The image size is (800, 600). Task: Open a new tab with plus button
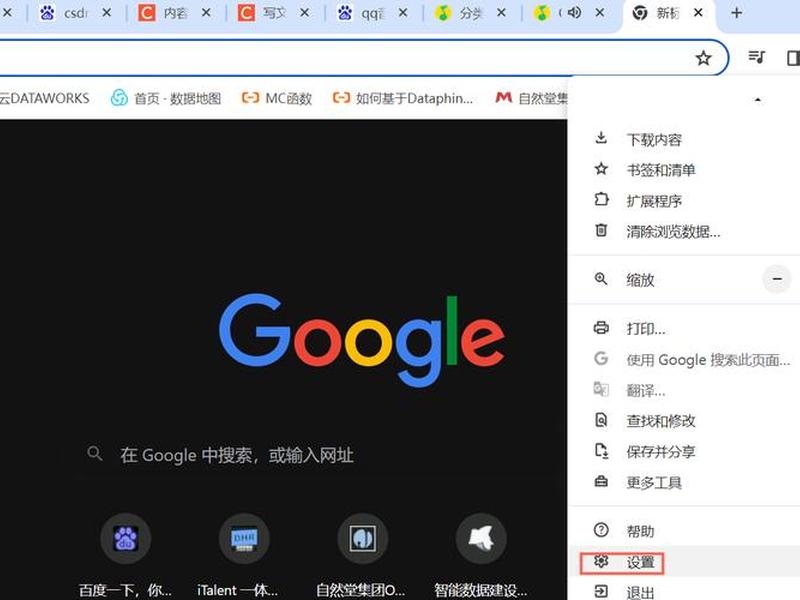(x=736, y=13)
